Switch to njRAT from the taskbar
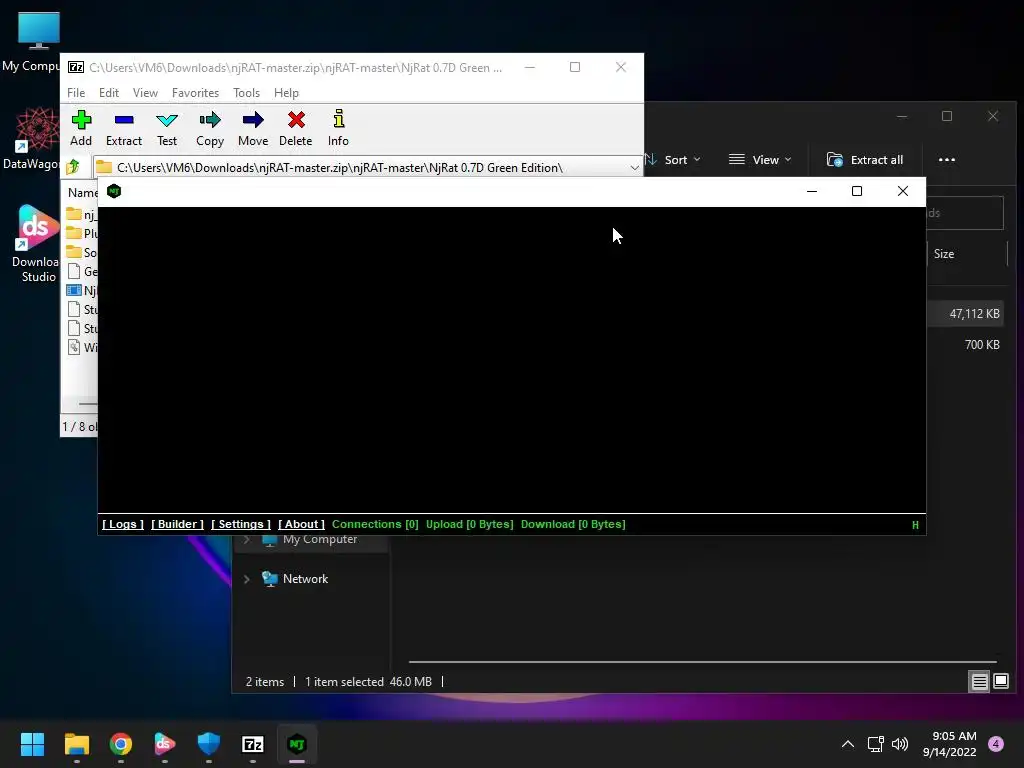The image size is (1024, 768). click(297, 744)
